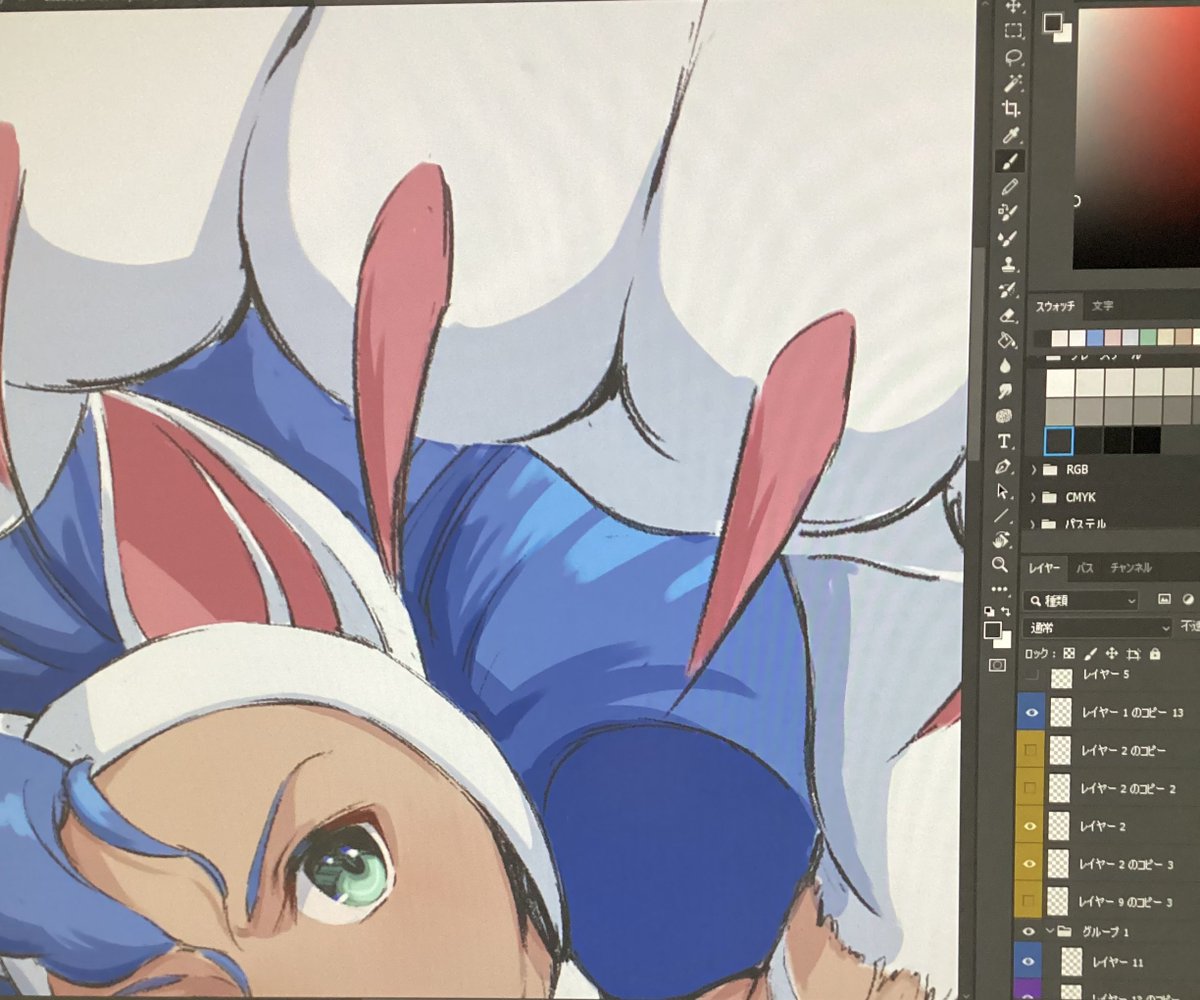Open the 通常 blend mode dropdown
Viewport: 1200px width, 1000px height.
1098,628
